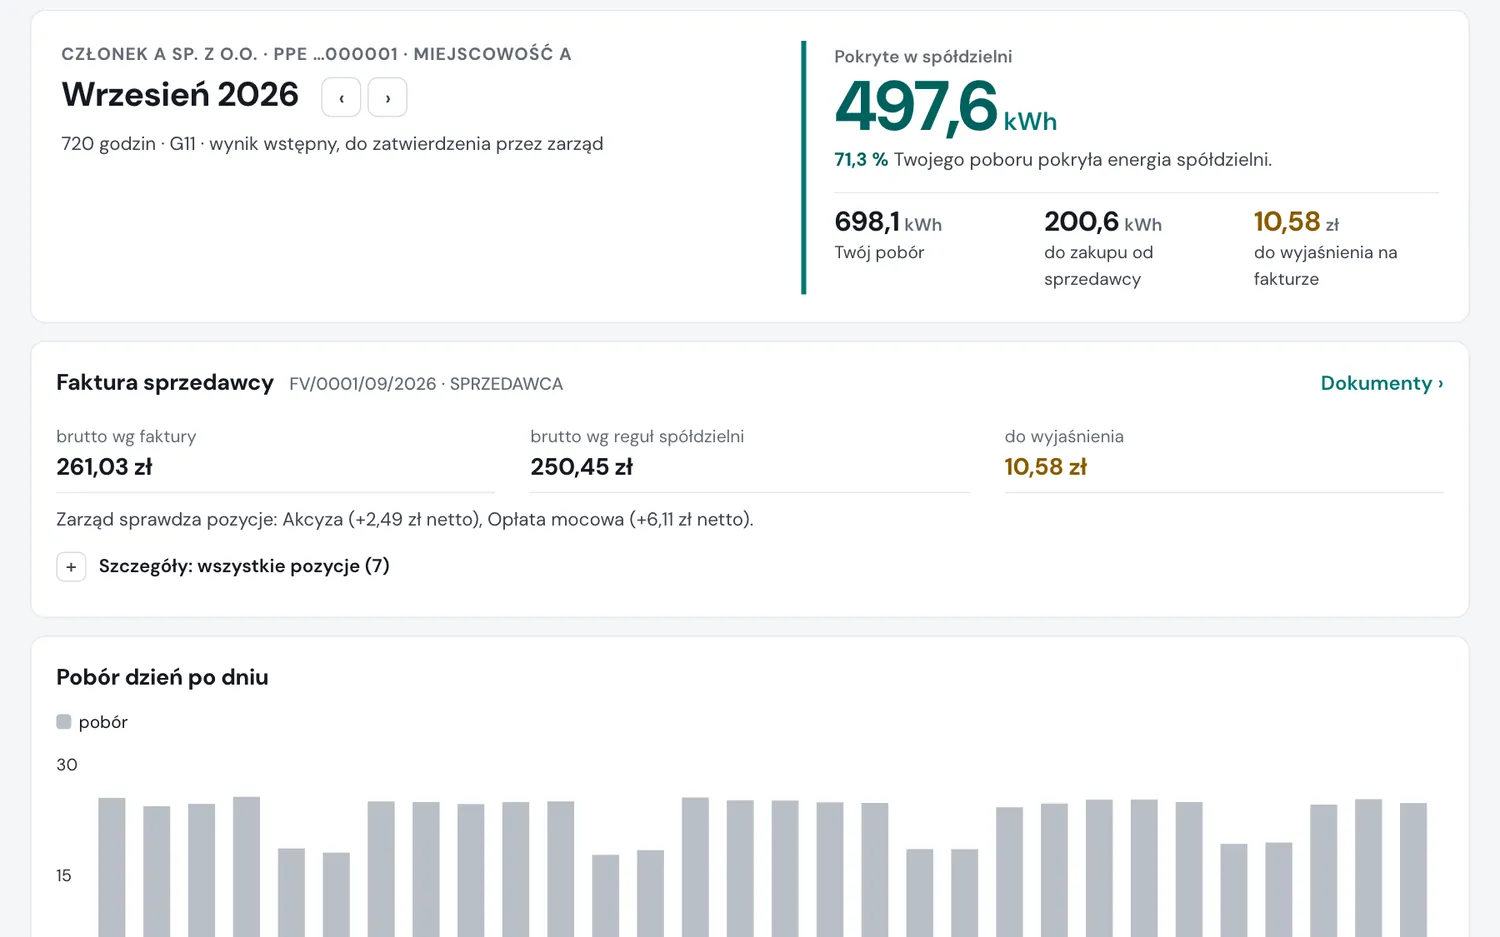Click the 10,58 zł 'do wyjaśnienia na fakturze' stat
Image resolution: width=1500 pixels, height=937 pixels.
(1296, 222)
